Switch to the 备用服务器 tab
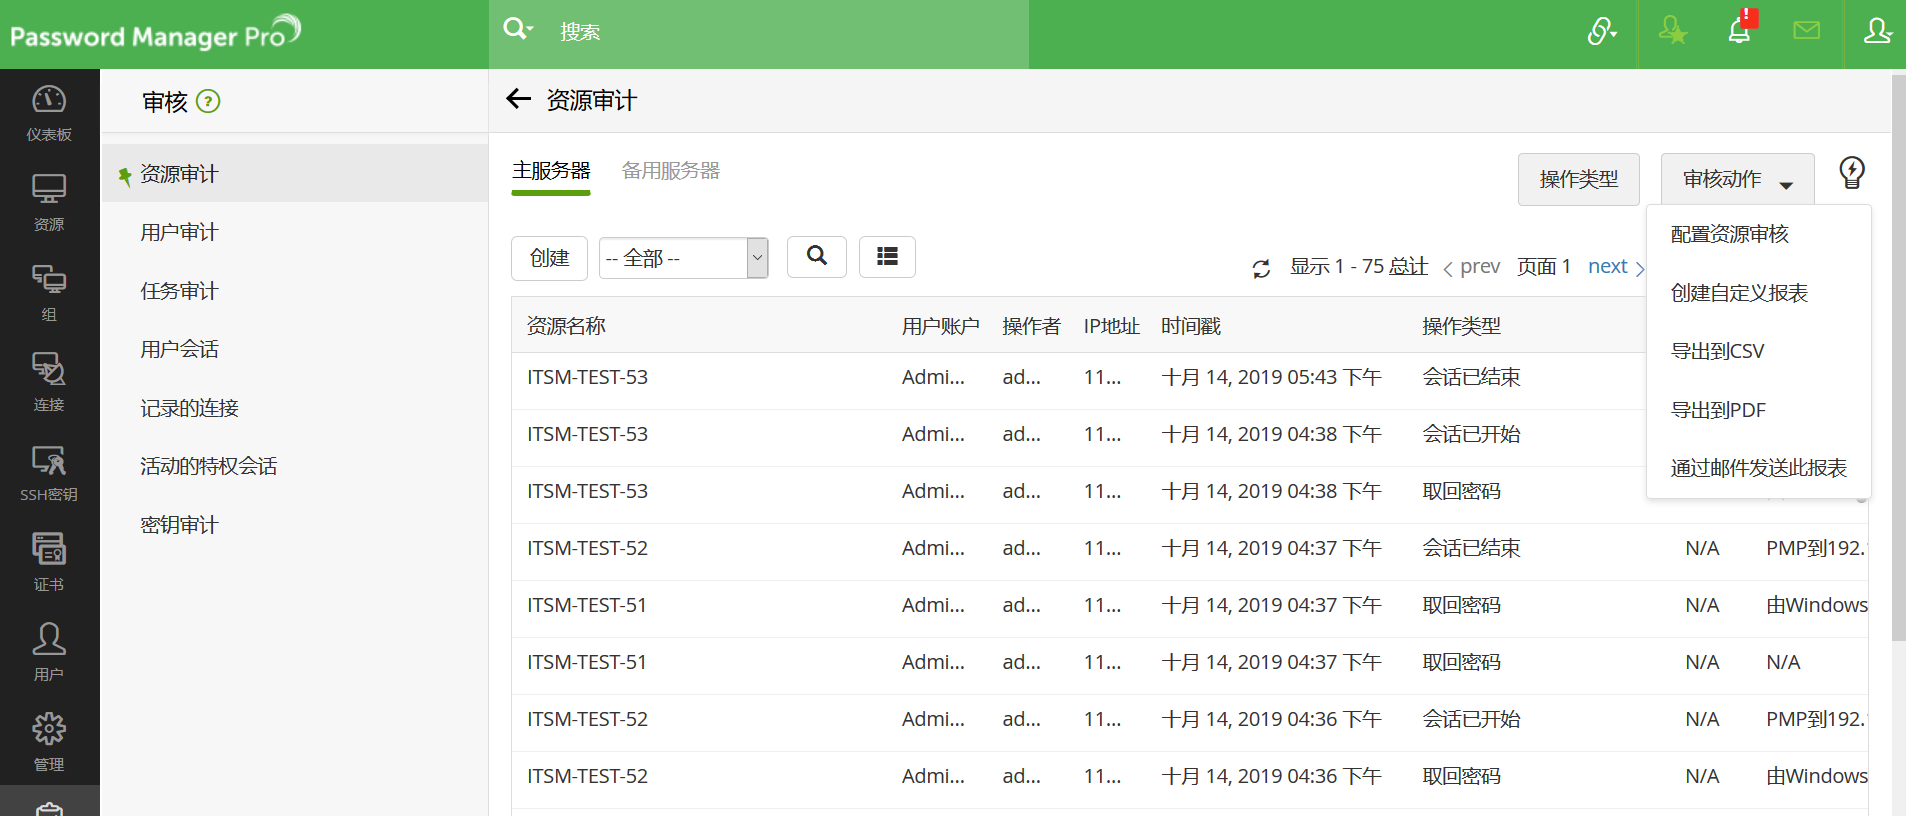 point(670,171)
